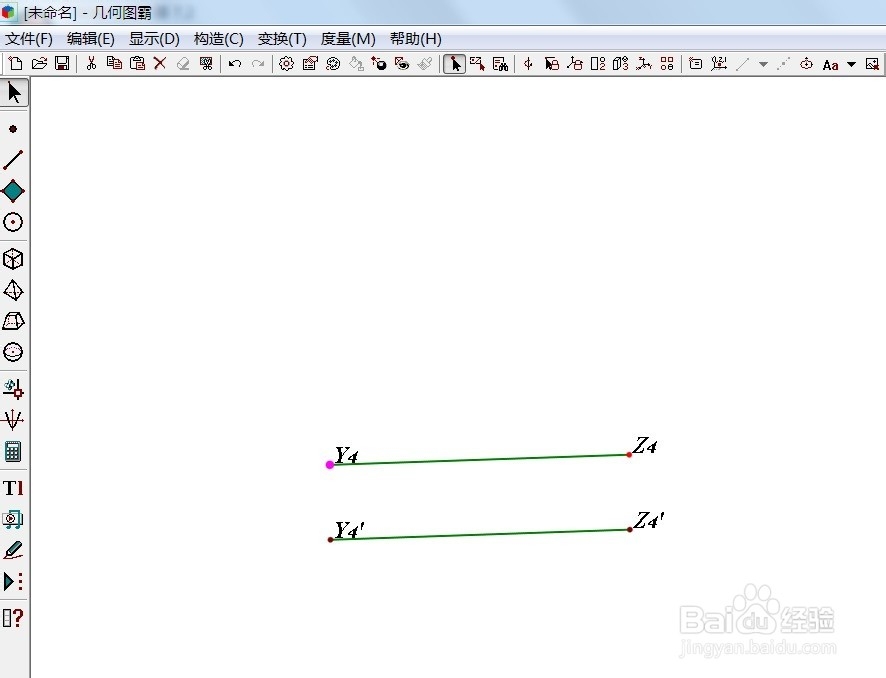The width and height of the screenshot is (886, 678).
Task: Select the Pyramid tetrahedron tool
Action: pos(13,290)
